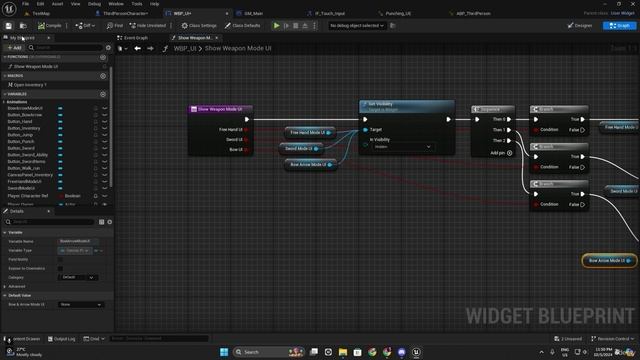640x360 pixels.
Task: Open Class Defaults
Action: coord(242,26)
